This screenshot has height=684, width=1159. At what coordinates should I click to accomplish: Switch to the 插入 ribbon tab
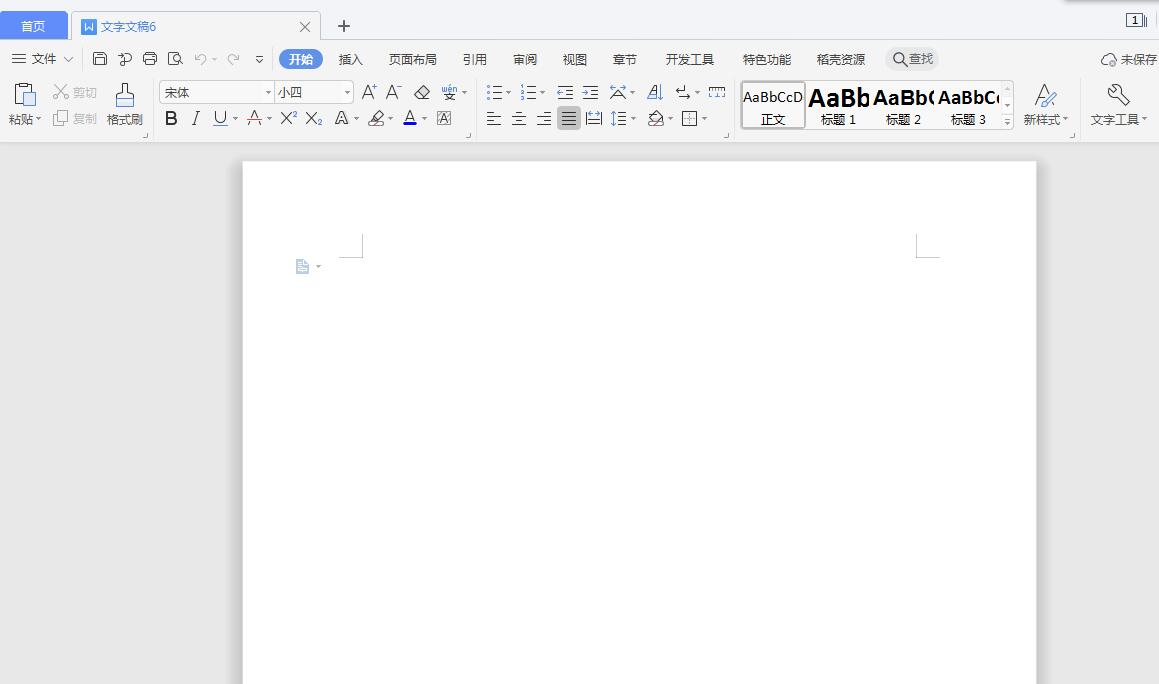click(350, 59)
